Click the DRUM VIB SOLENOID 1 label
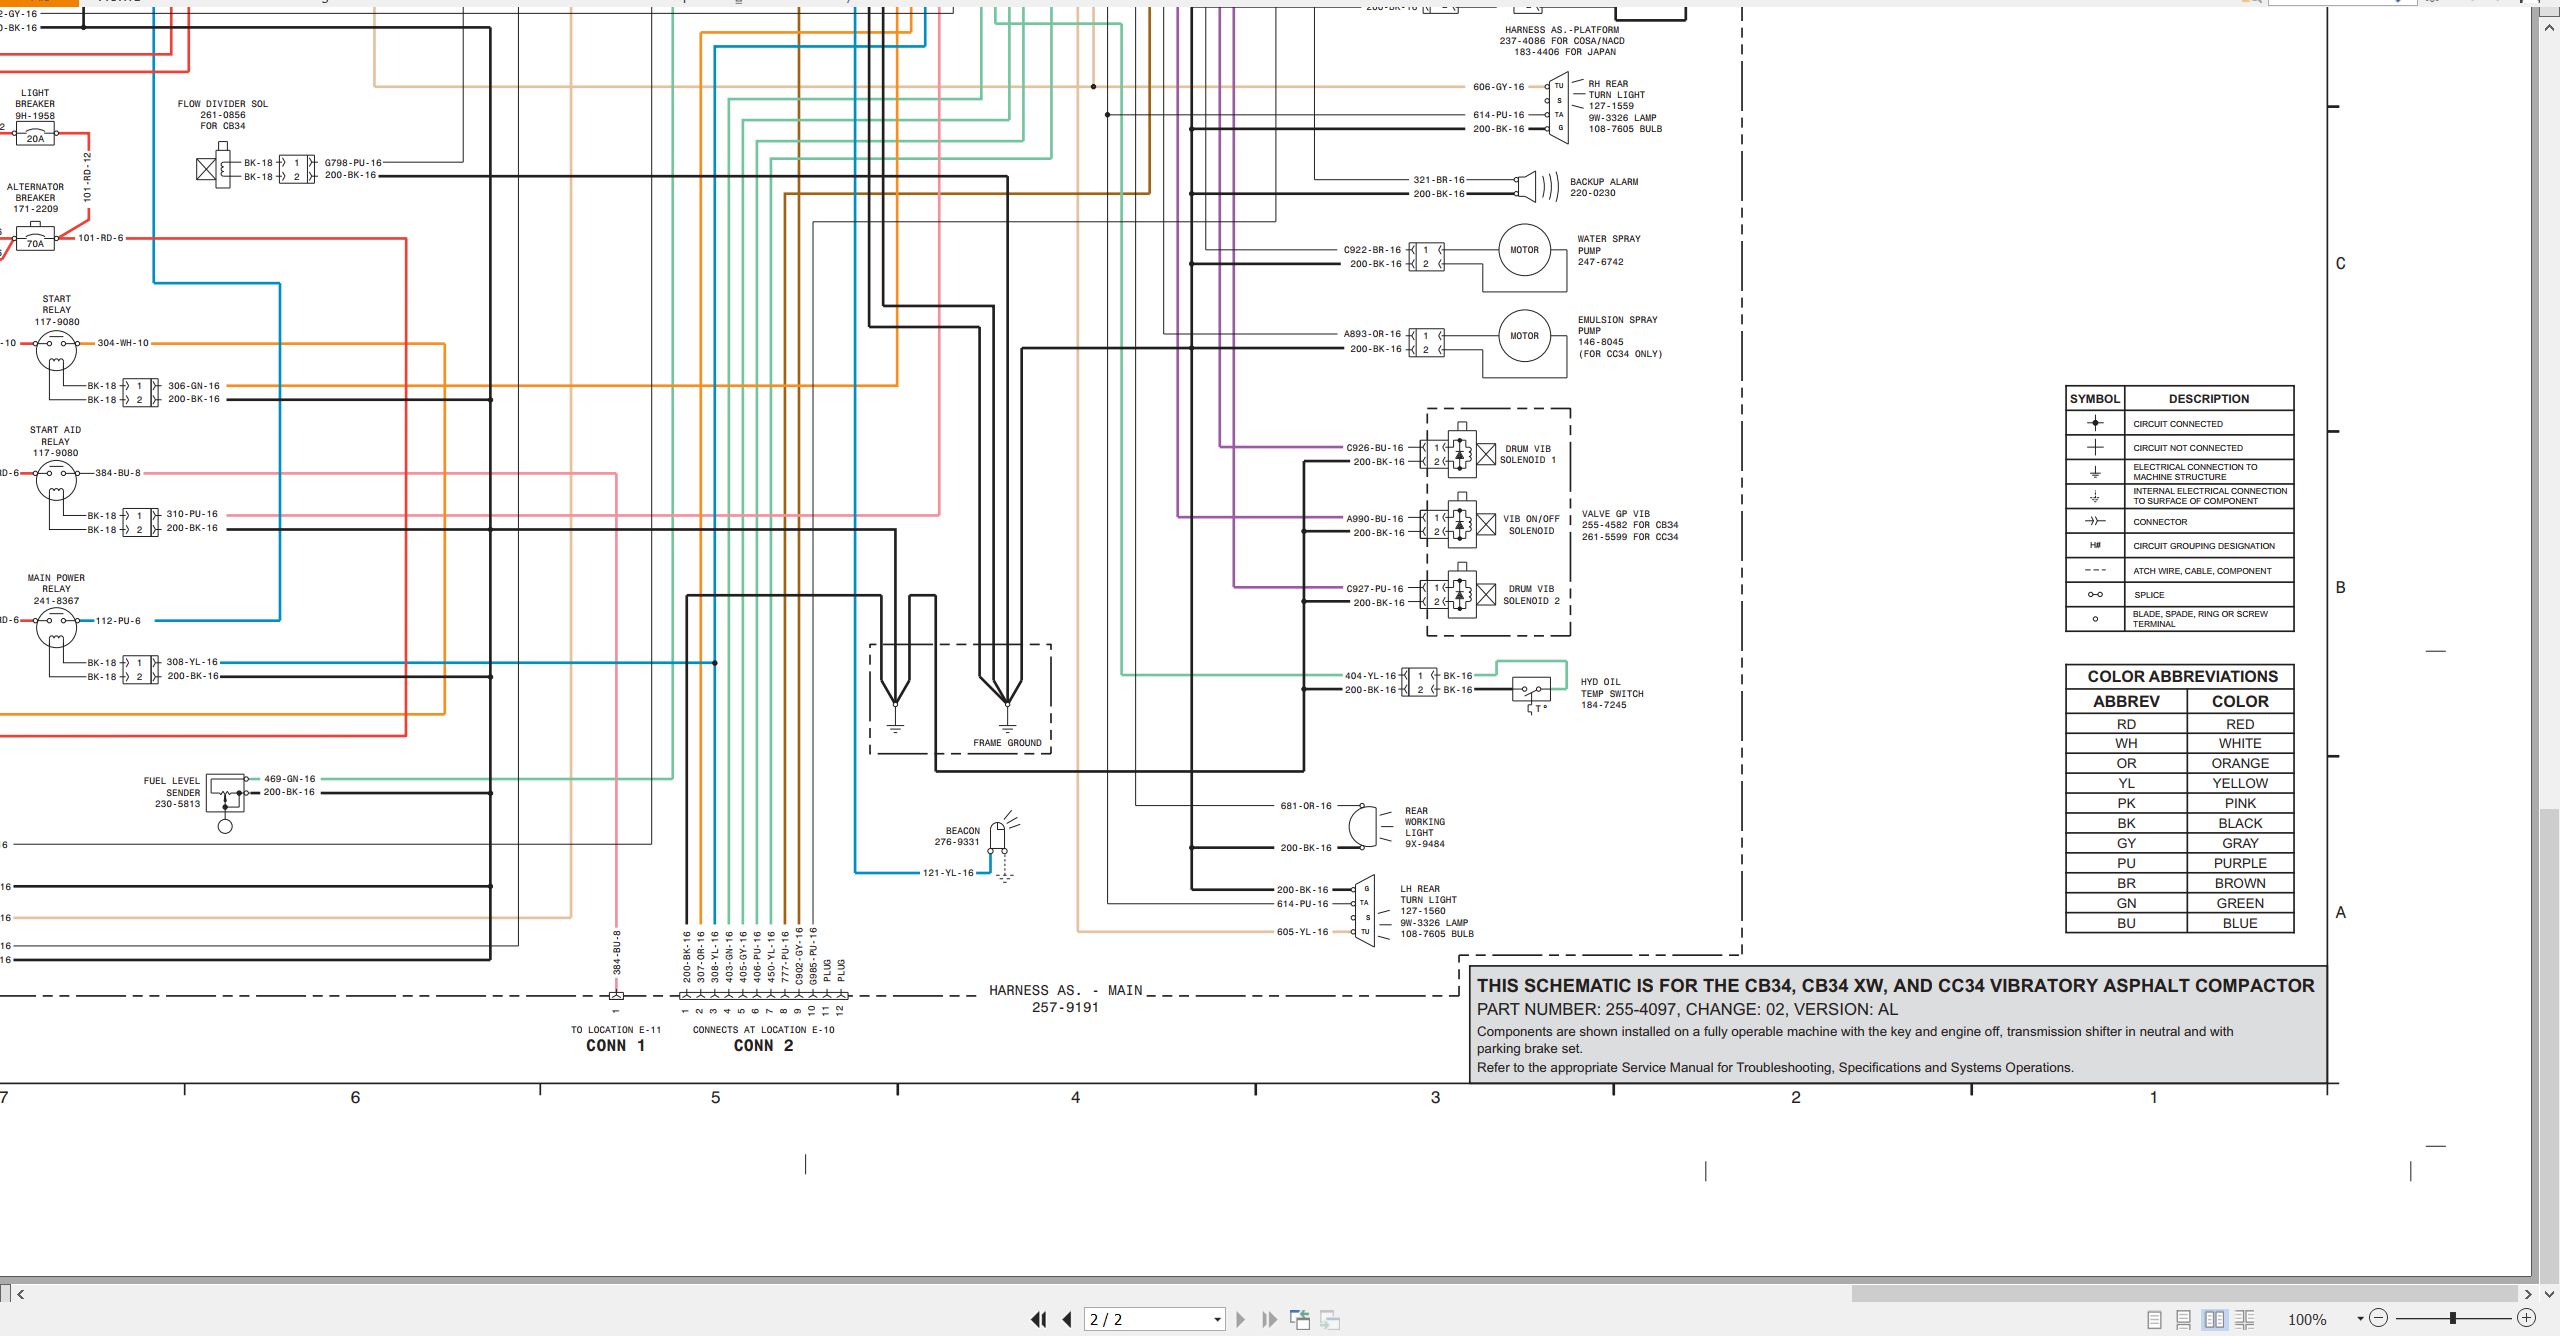The width and height of the screenshot is (2560, 1336). 1527,454
